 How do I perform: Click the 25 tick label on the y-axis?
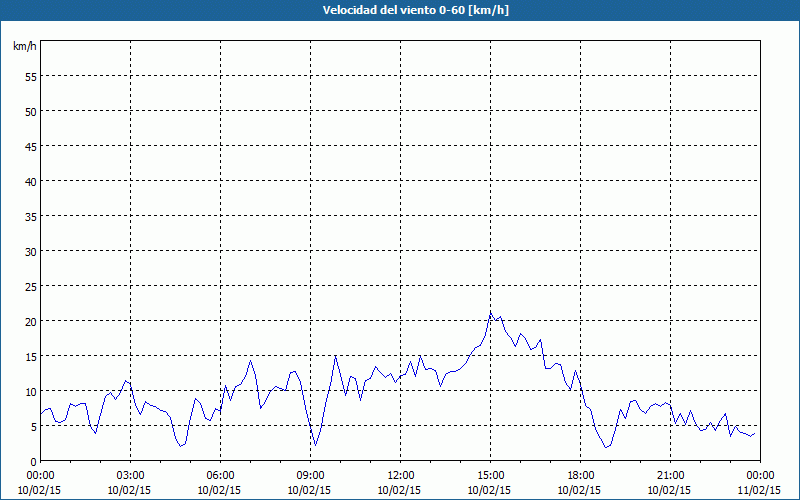click(30, 286)
